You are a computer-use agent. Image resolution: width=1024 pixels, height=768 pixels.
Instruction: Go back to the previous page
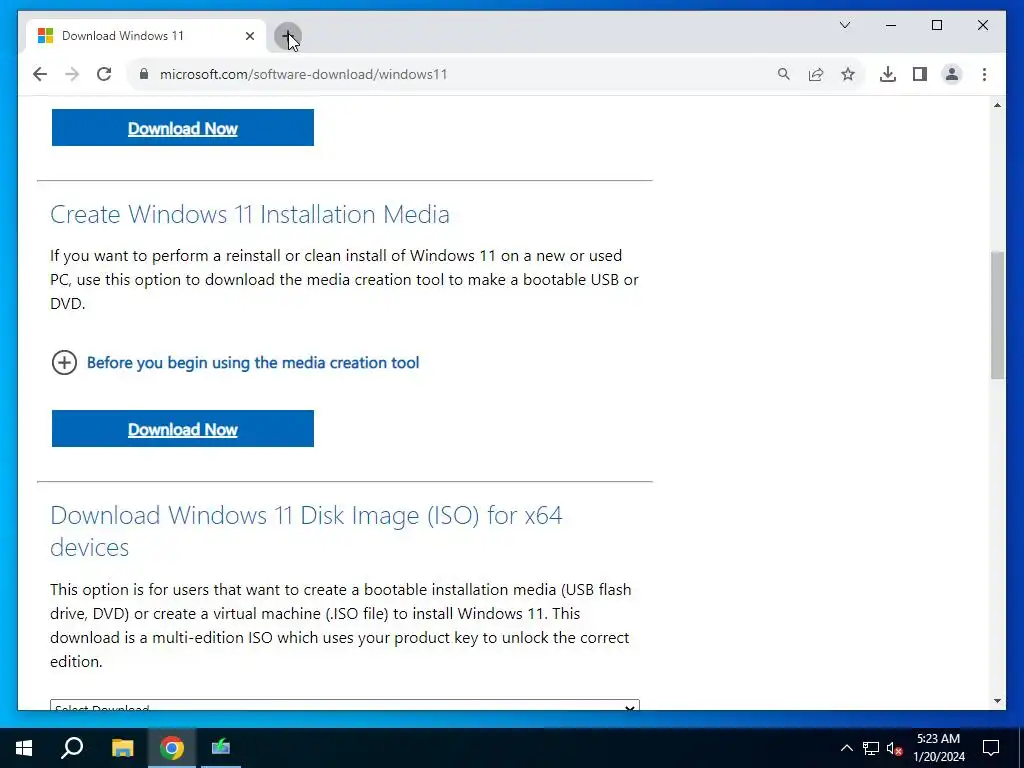40,74
